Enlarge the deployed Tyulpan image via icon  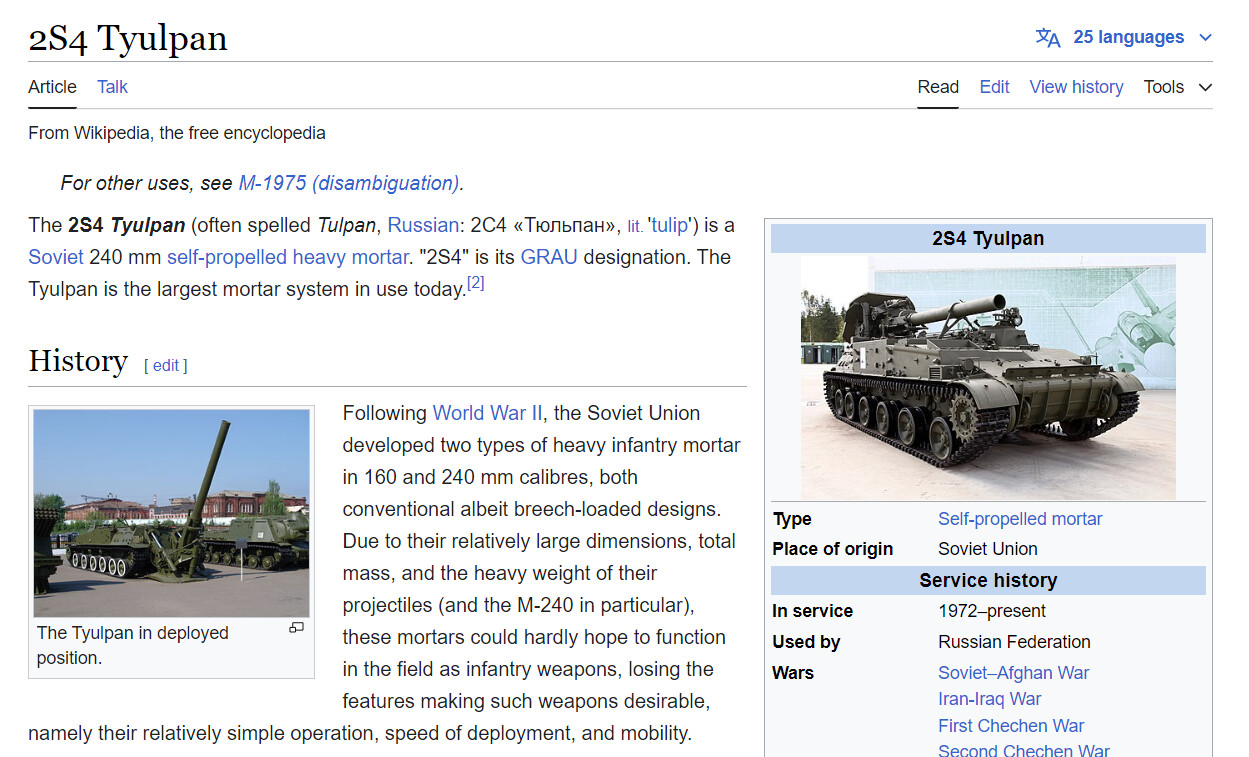(296, 628)
